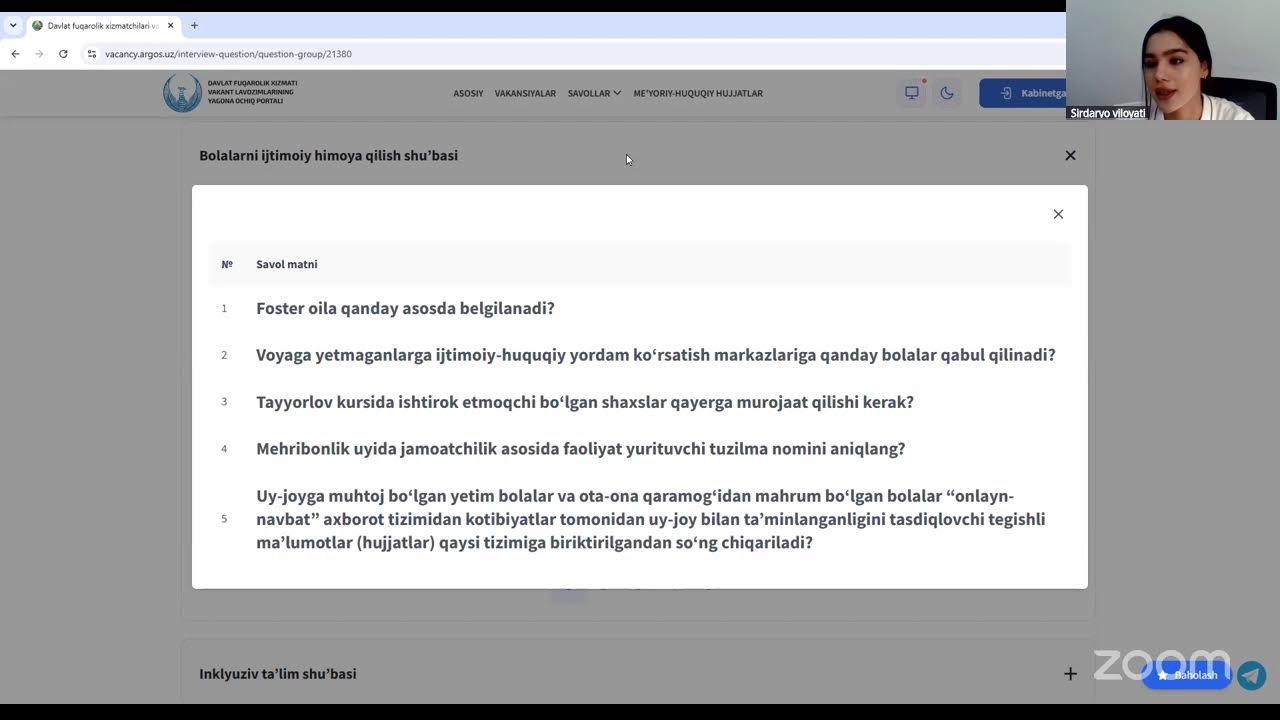Viewport: 1280px width, 720px height.
Task: Select question about 'Uy-joyga muhtoj bo'lgan yetim bolalar'
Action: (x=651, y=519)
